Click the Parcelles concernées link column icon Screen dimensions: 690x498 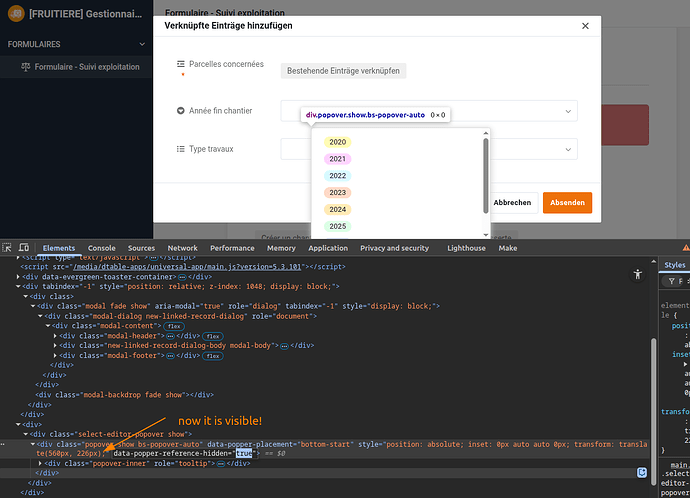(181, 64)
